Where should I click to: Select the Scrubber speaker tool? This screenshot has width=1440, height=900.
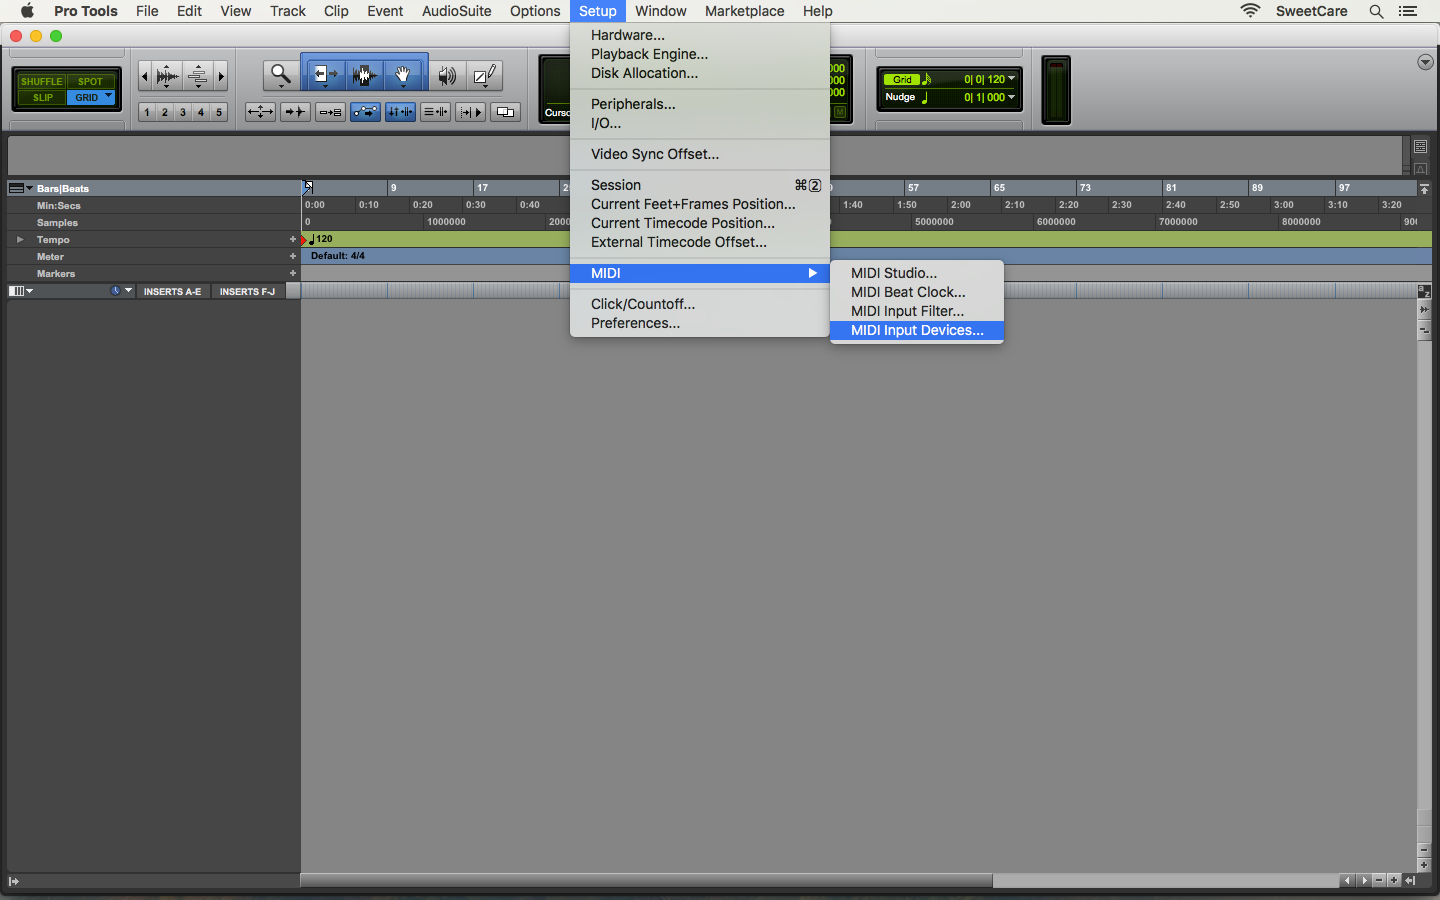(447, 75)
